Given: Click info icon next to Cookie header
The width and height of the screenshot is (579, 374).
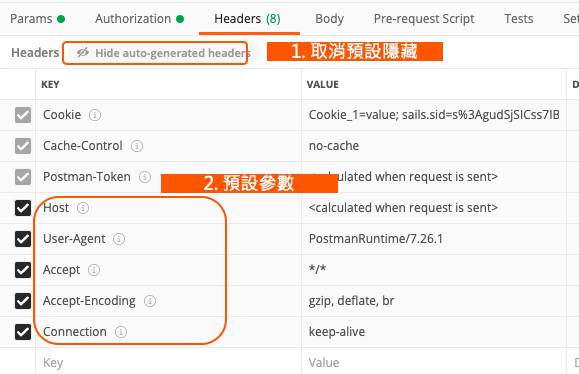Looking at the screenshot, I should [x=95, y=115].
